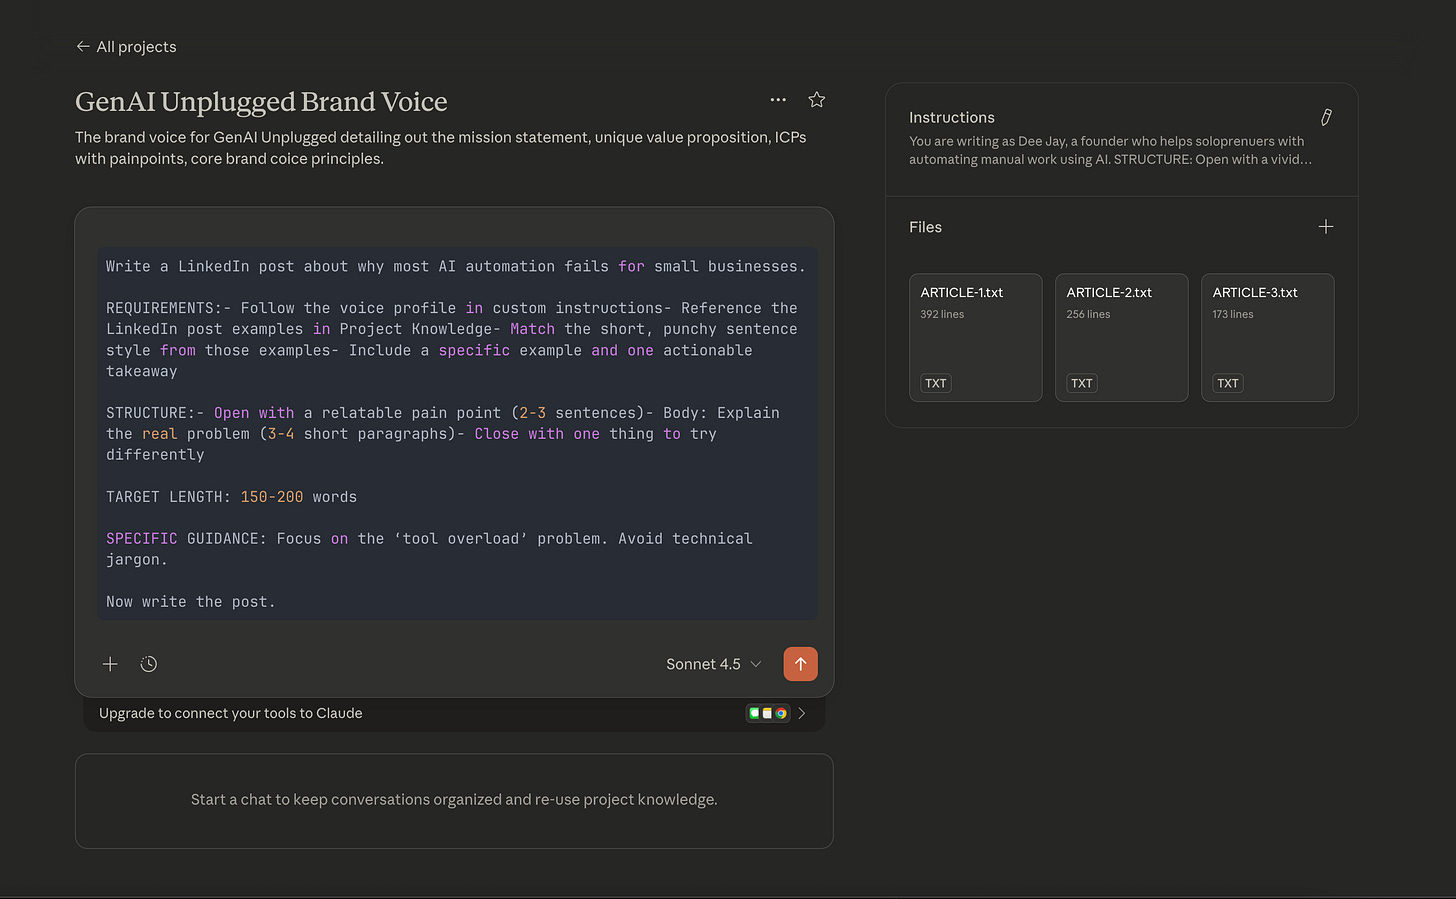Edit instructions with the pencil icon
Screen dimensions: 1456x899
point(1326,117)
